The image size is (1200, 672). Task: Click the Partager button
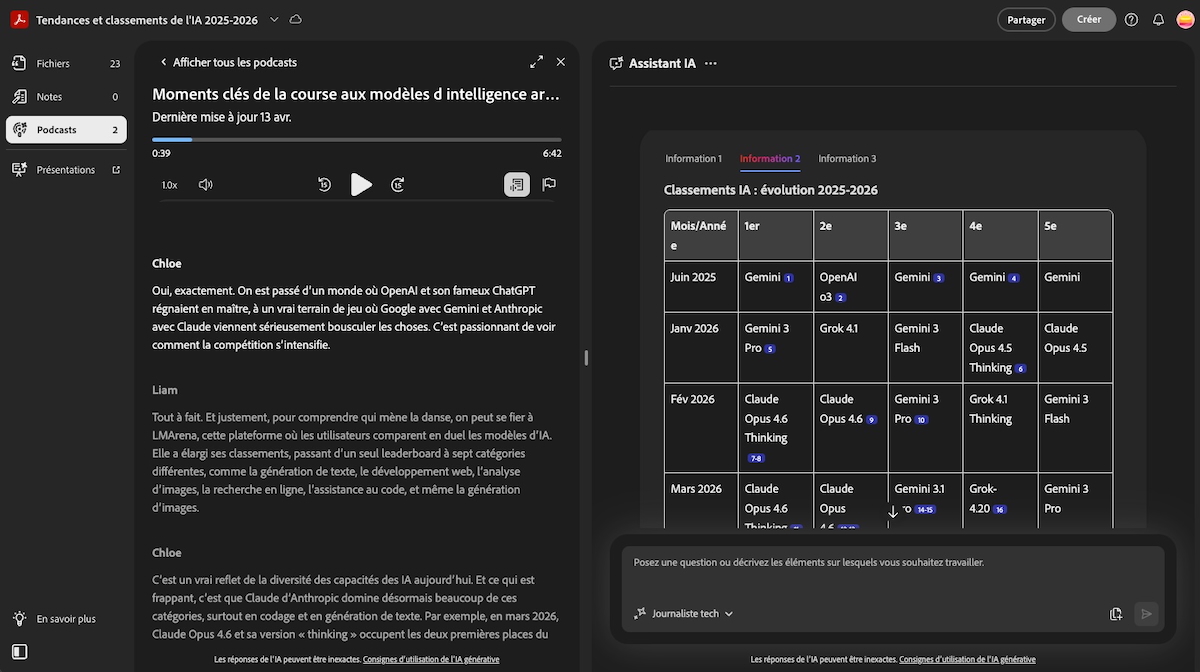(x=1026, y=20)
